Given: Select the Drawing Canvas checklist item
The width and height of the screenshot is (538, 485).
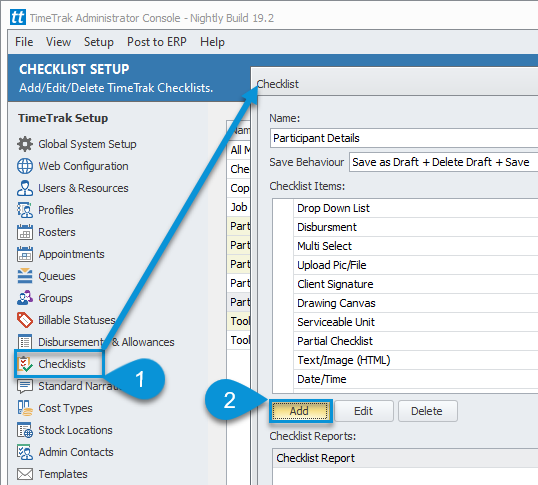Looking at the screenshot, I should tap(416, 303).
